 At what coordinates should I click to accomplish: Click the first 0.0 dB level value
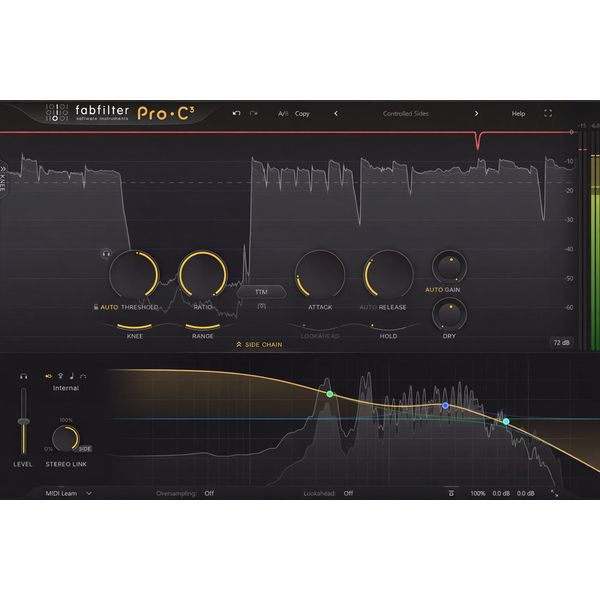[501, 494]
